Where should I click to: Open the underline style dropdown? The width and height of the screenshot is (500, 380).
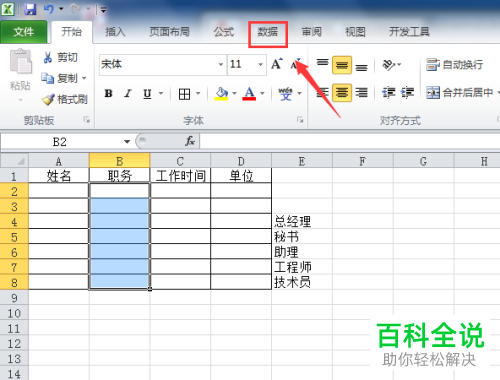pyautogui.click(x=161, y=93)
